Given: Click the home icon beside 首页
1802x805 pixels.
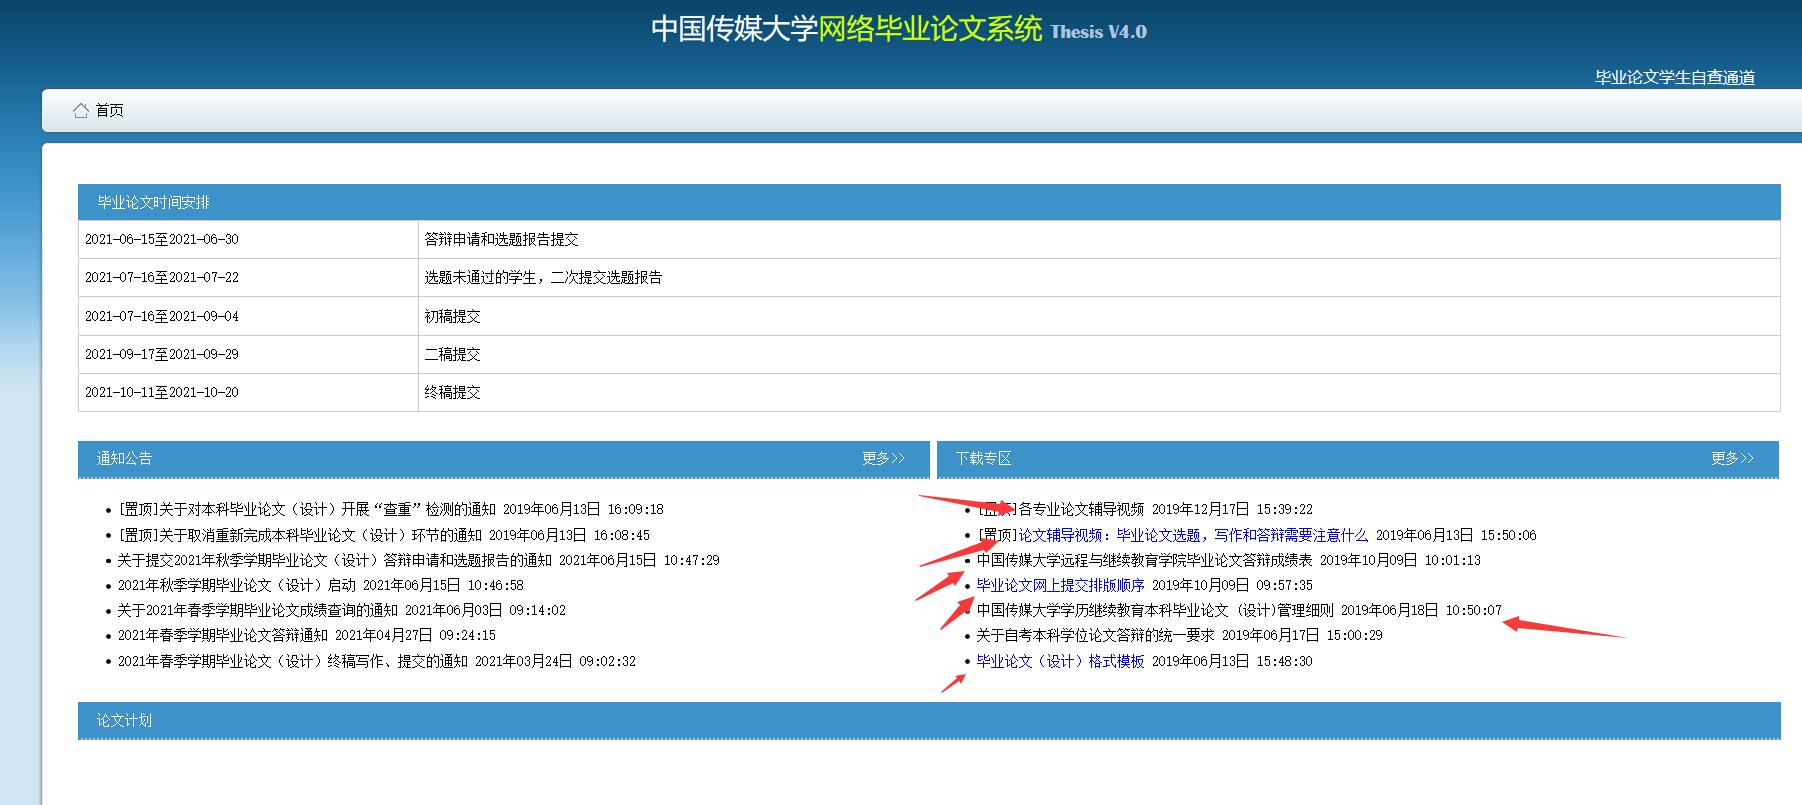Looking at the screenshot, I should point(81,111).
